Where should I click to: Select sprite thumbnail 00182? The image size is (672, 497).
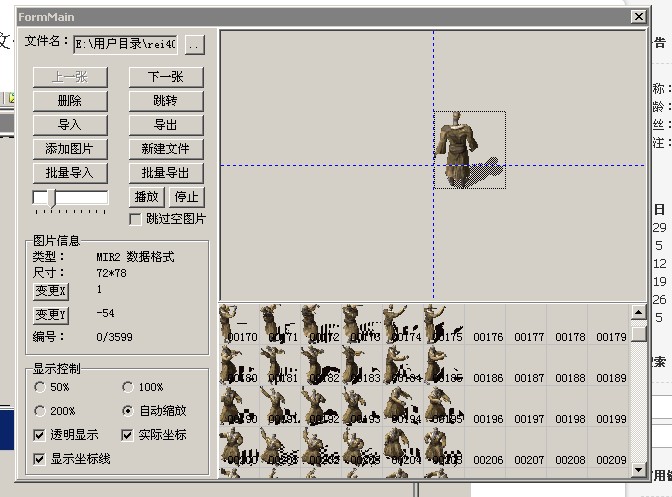(x=321, y=365)
